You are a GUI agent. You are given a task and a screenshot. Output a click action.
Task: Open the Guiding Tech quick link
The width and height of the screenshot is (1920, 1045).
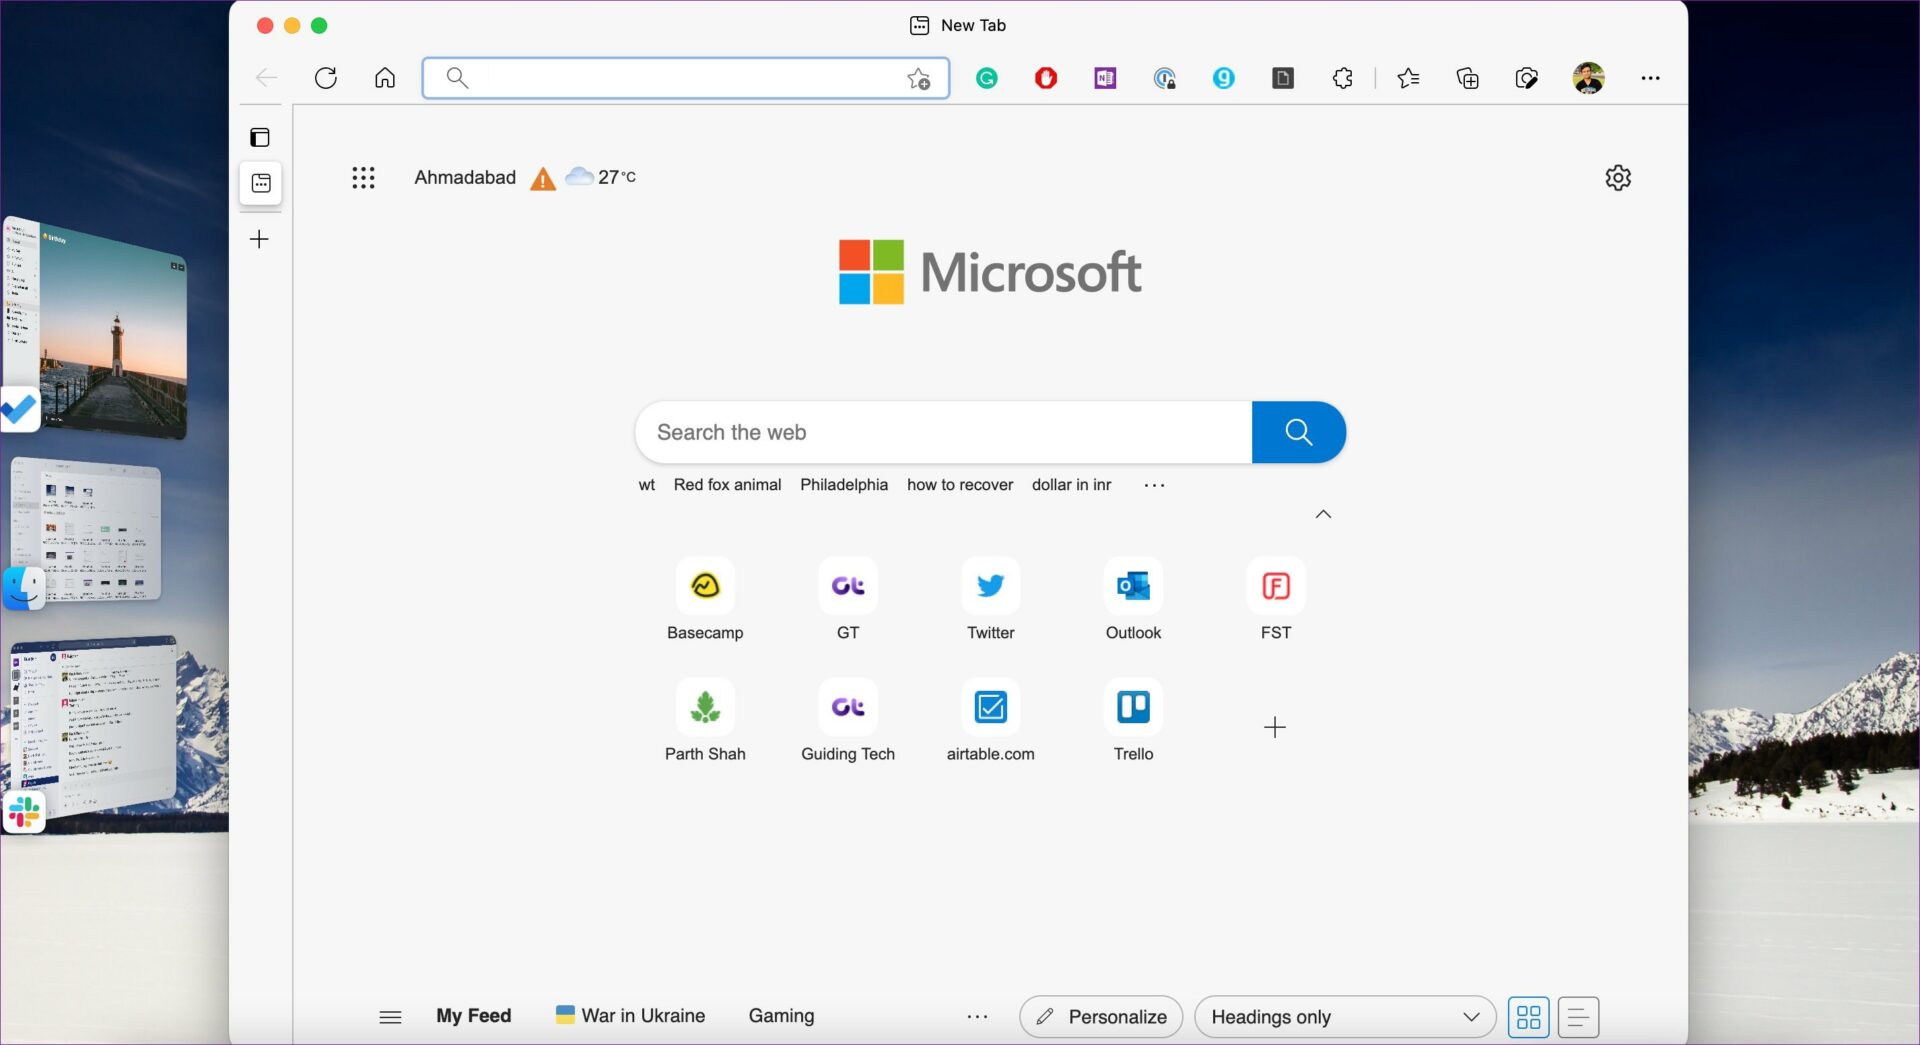click(x=848, y=721)
